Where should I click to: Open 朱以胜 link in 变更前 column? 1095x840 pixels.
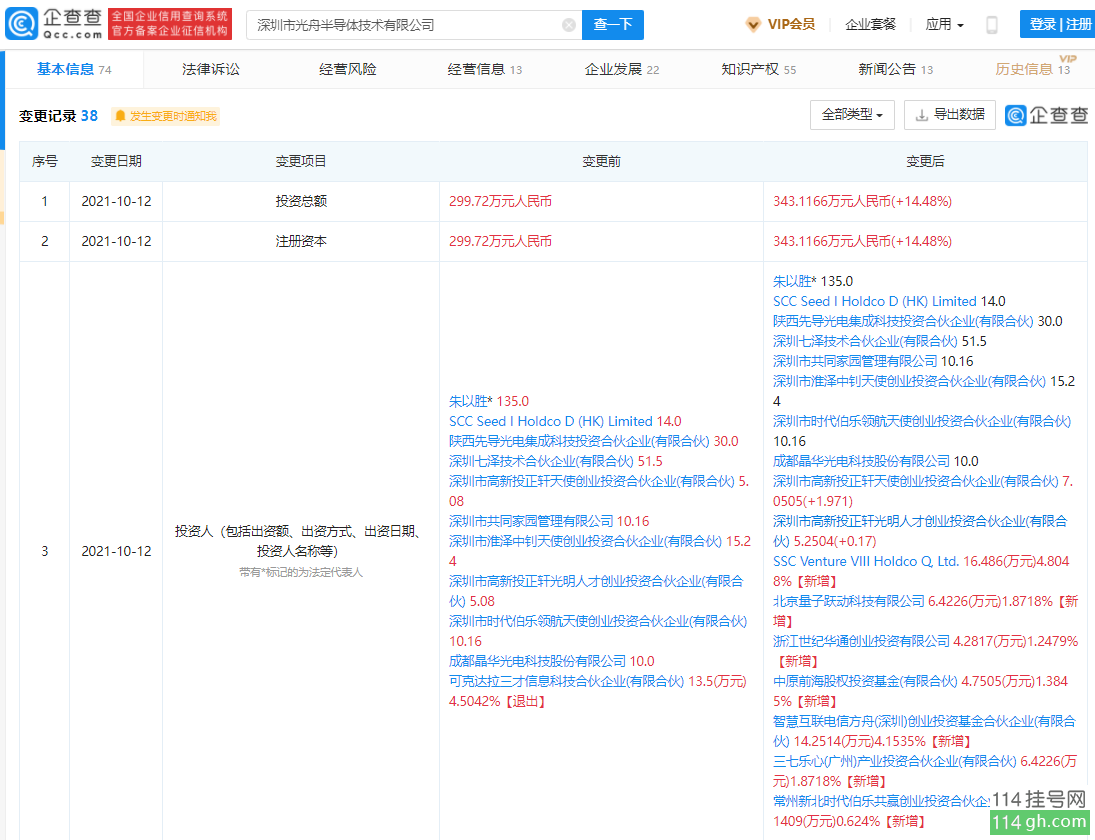pos(468,401)
